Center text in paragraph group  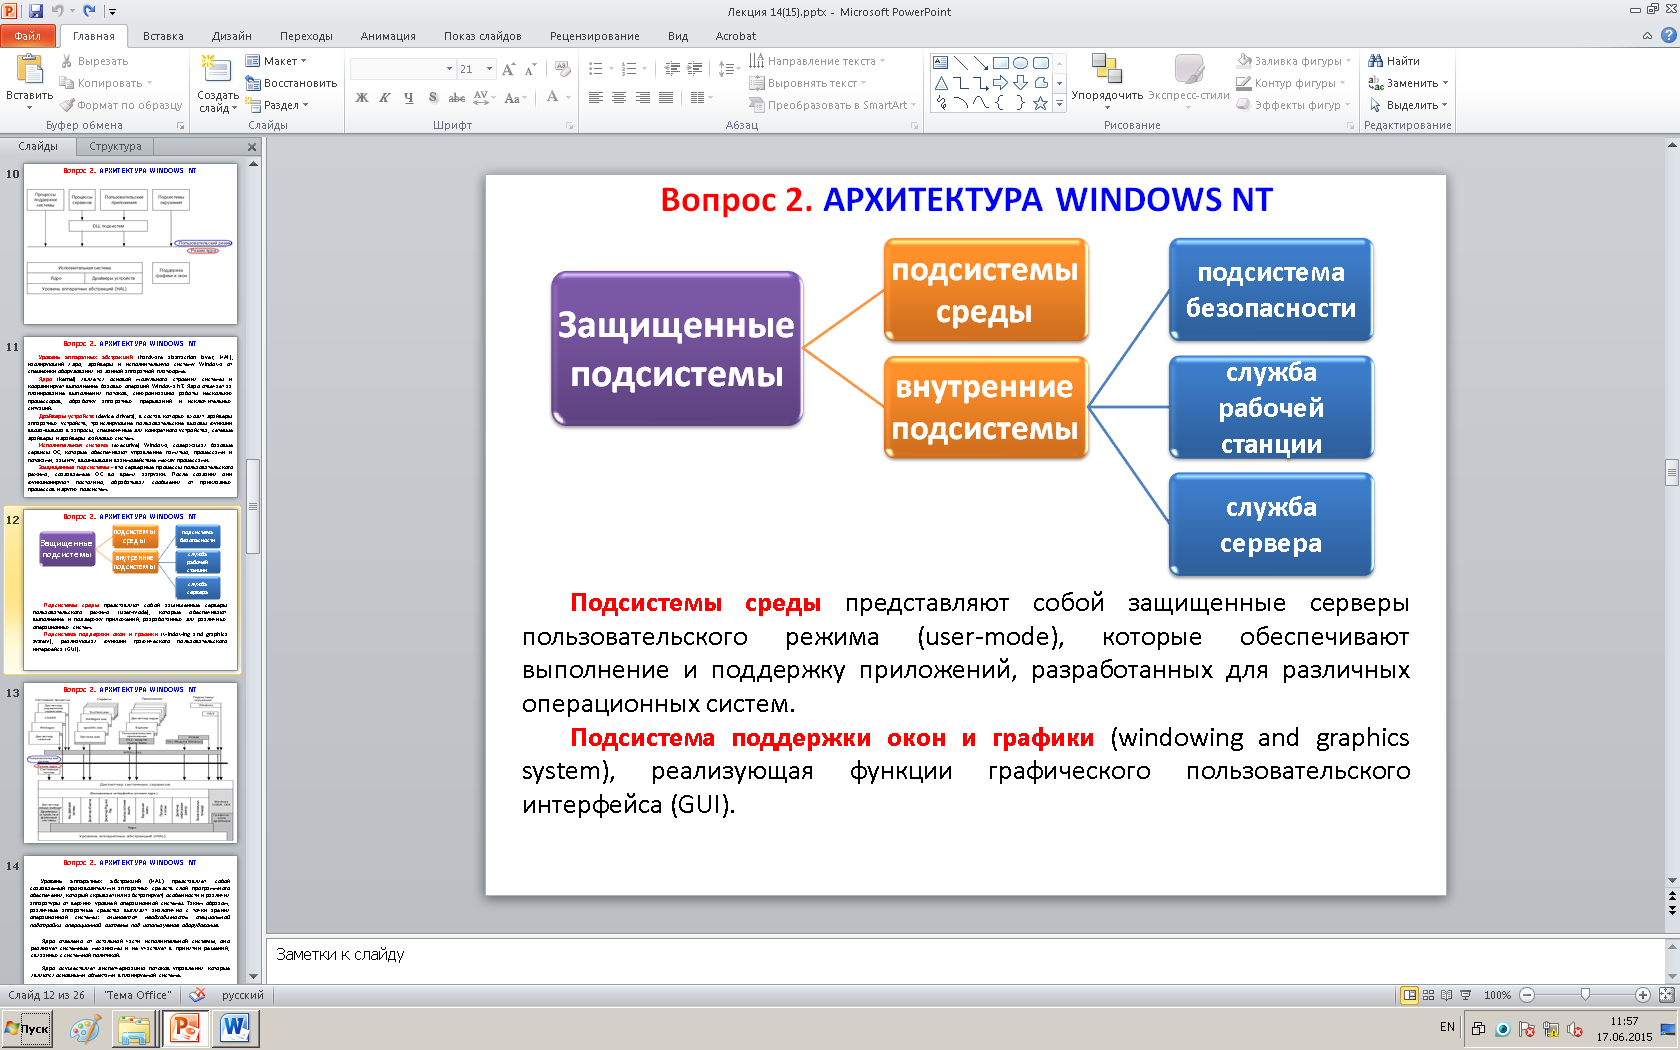(x=619, y=97)
